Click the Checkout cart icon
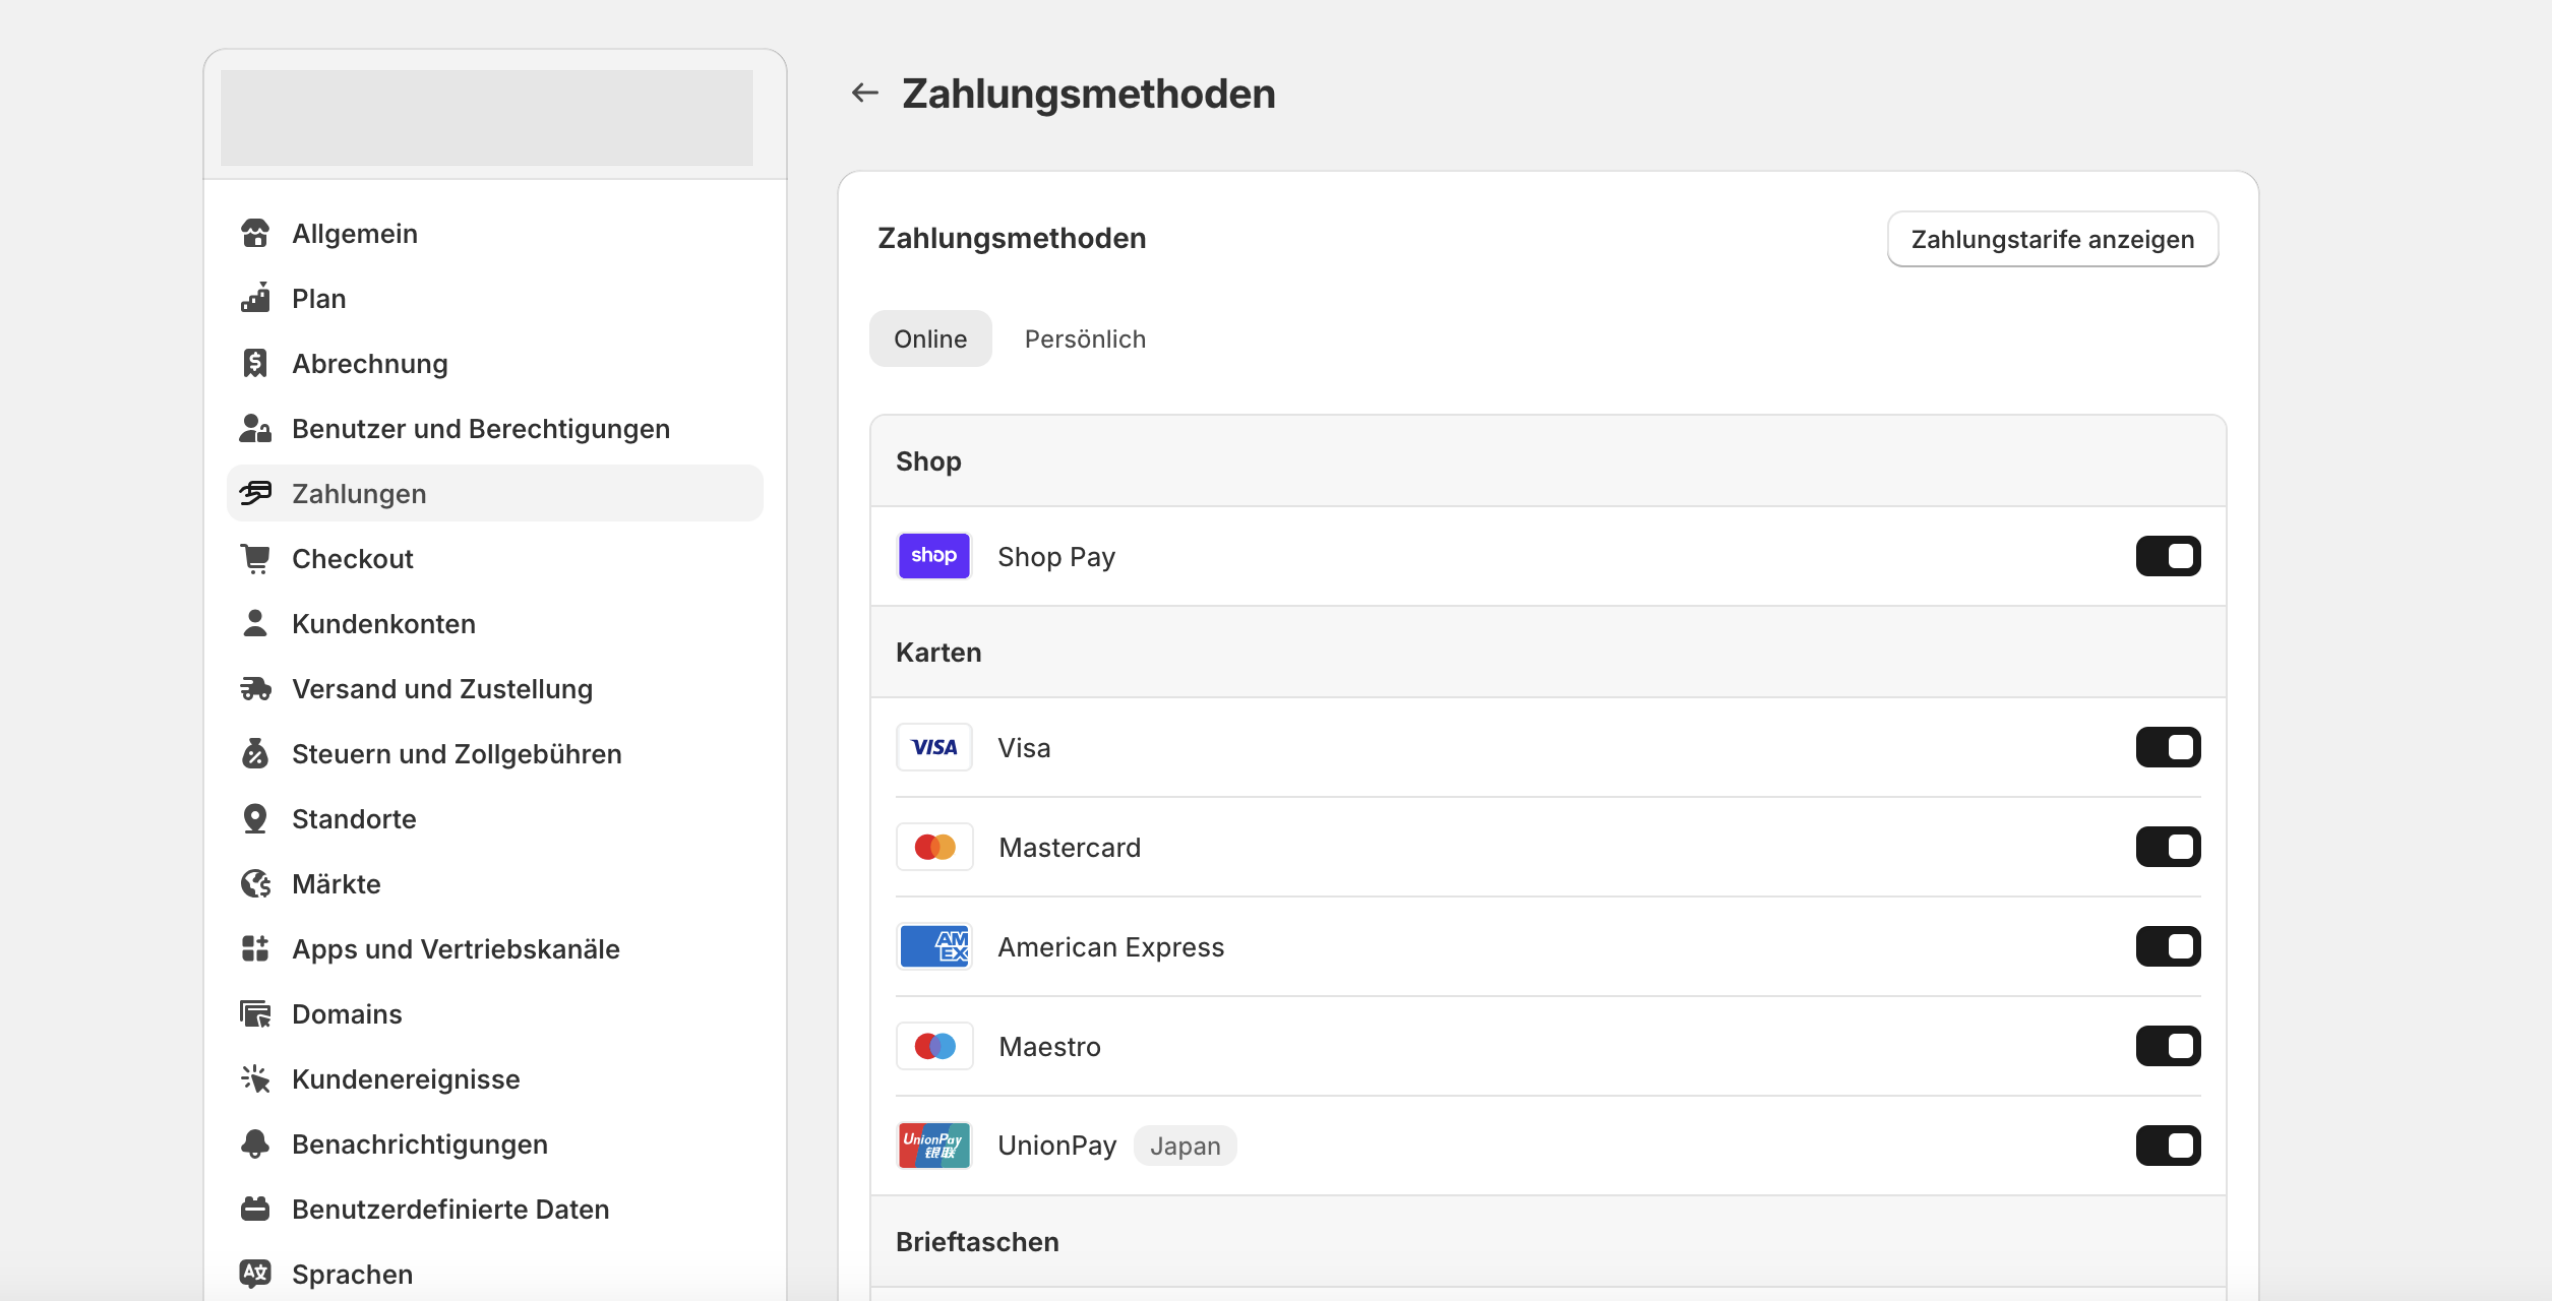This screenshot has height=1301, width=2552. coord(255,558)
